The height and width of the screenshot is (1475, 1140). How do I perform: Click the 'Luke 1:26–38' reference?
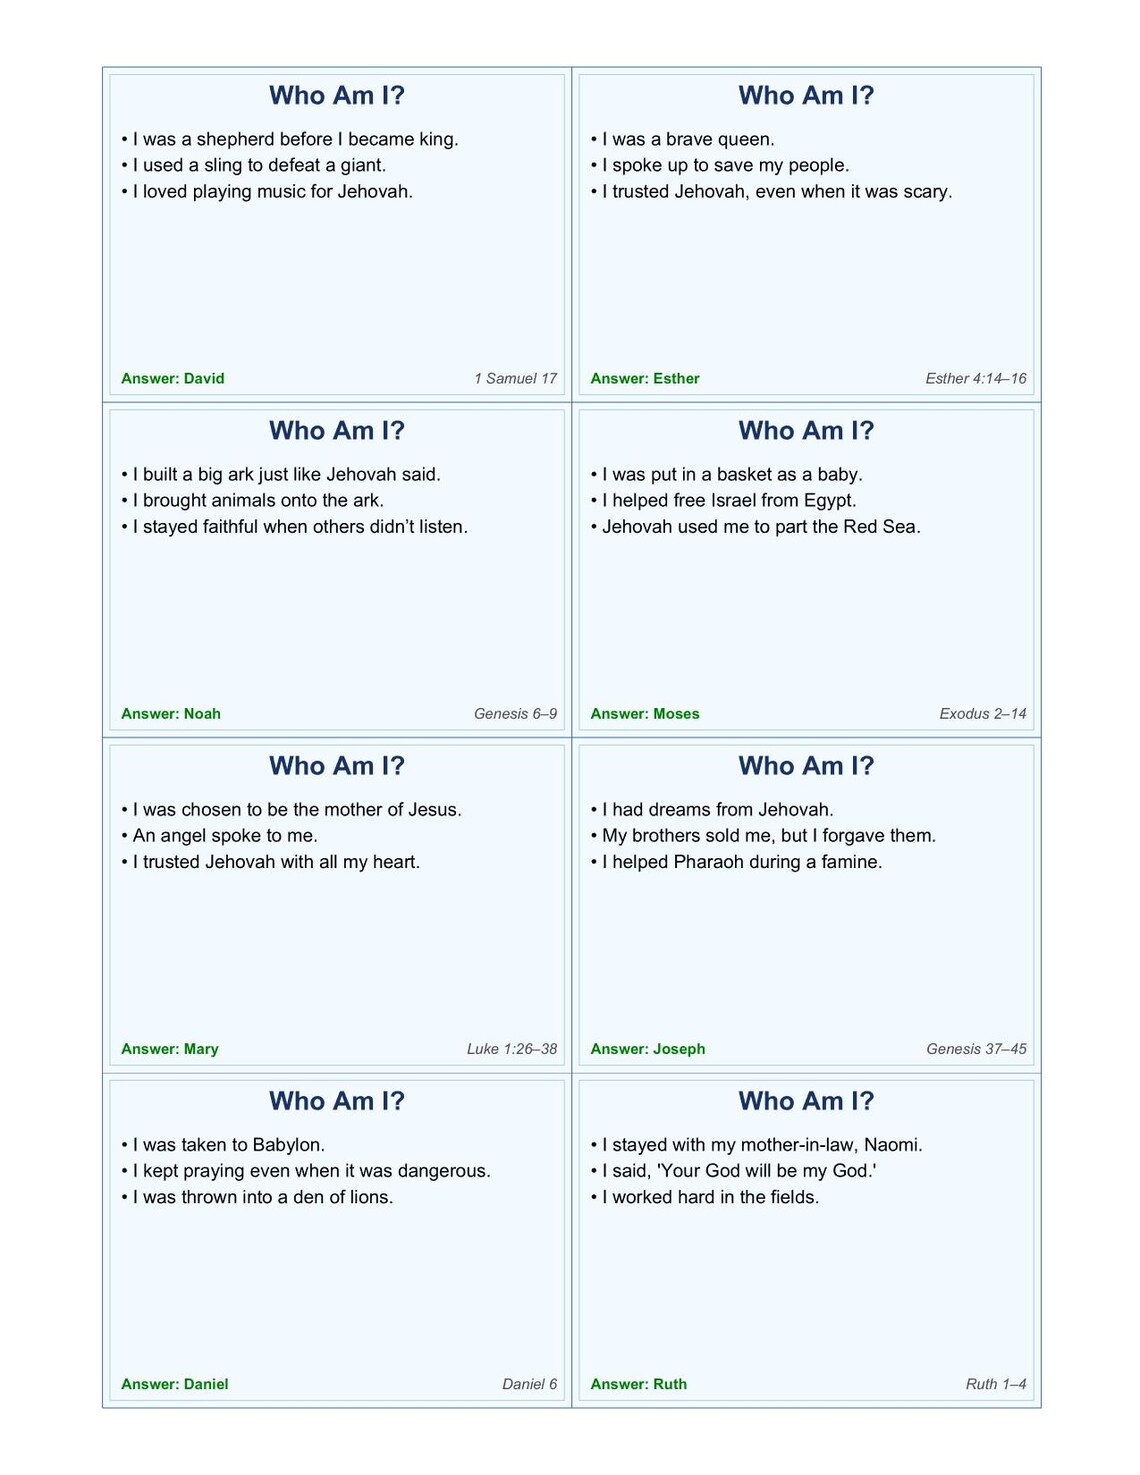[511, 1048]
